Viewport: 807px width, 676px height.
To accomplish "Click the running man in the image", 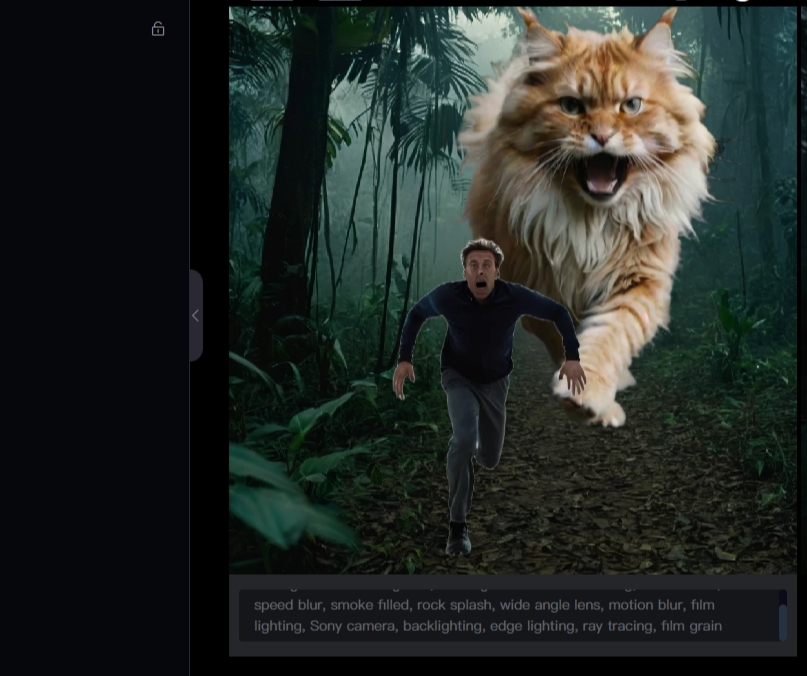I will pos(480,380).
